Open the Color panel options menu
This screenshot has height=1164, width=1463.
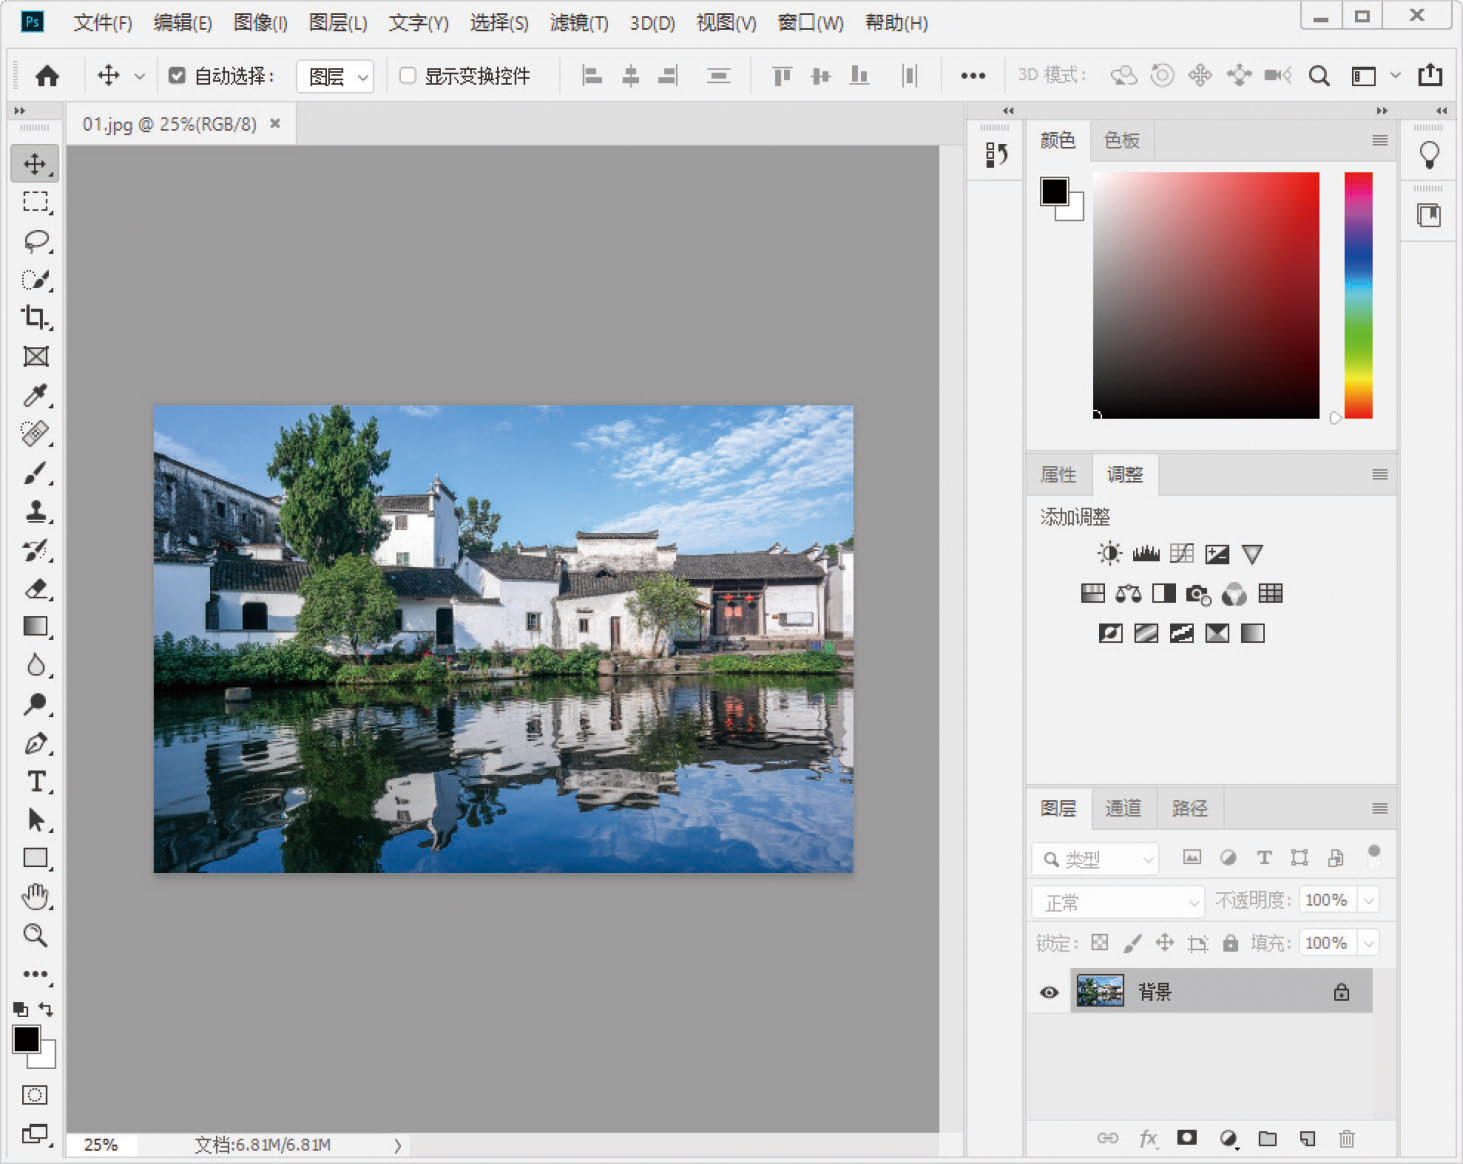(1380, 140)
